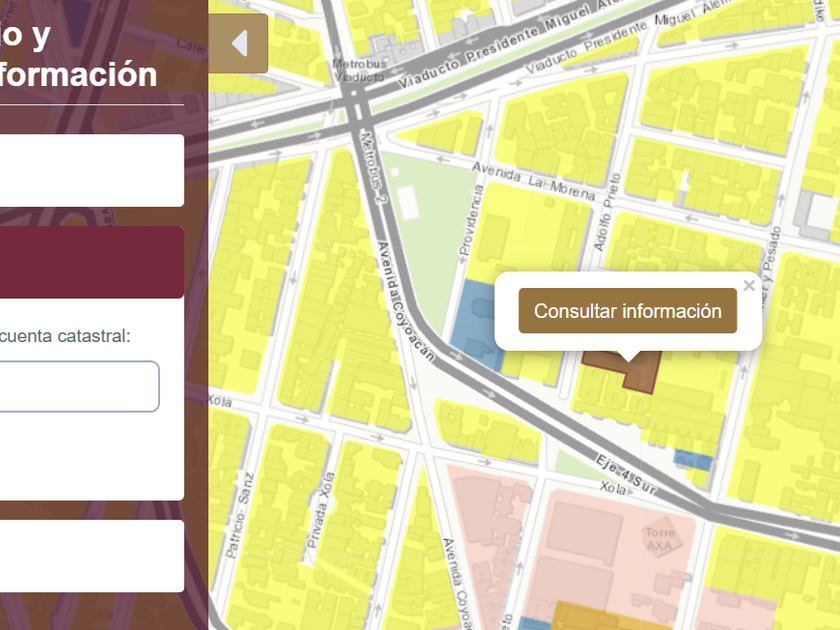Click the Torre AXA label on the map
Viewport: 840px width, 630px height.
(659, 539)
